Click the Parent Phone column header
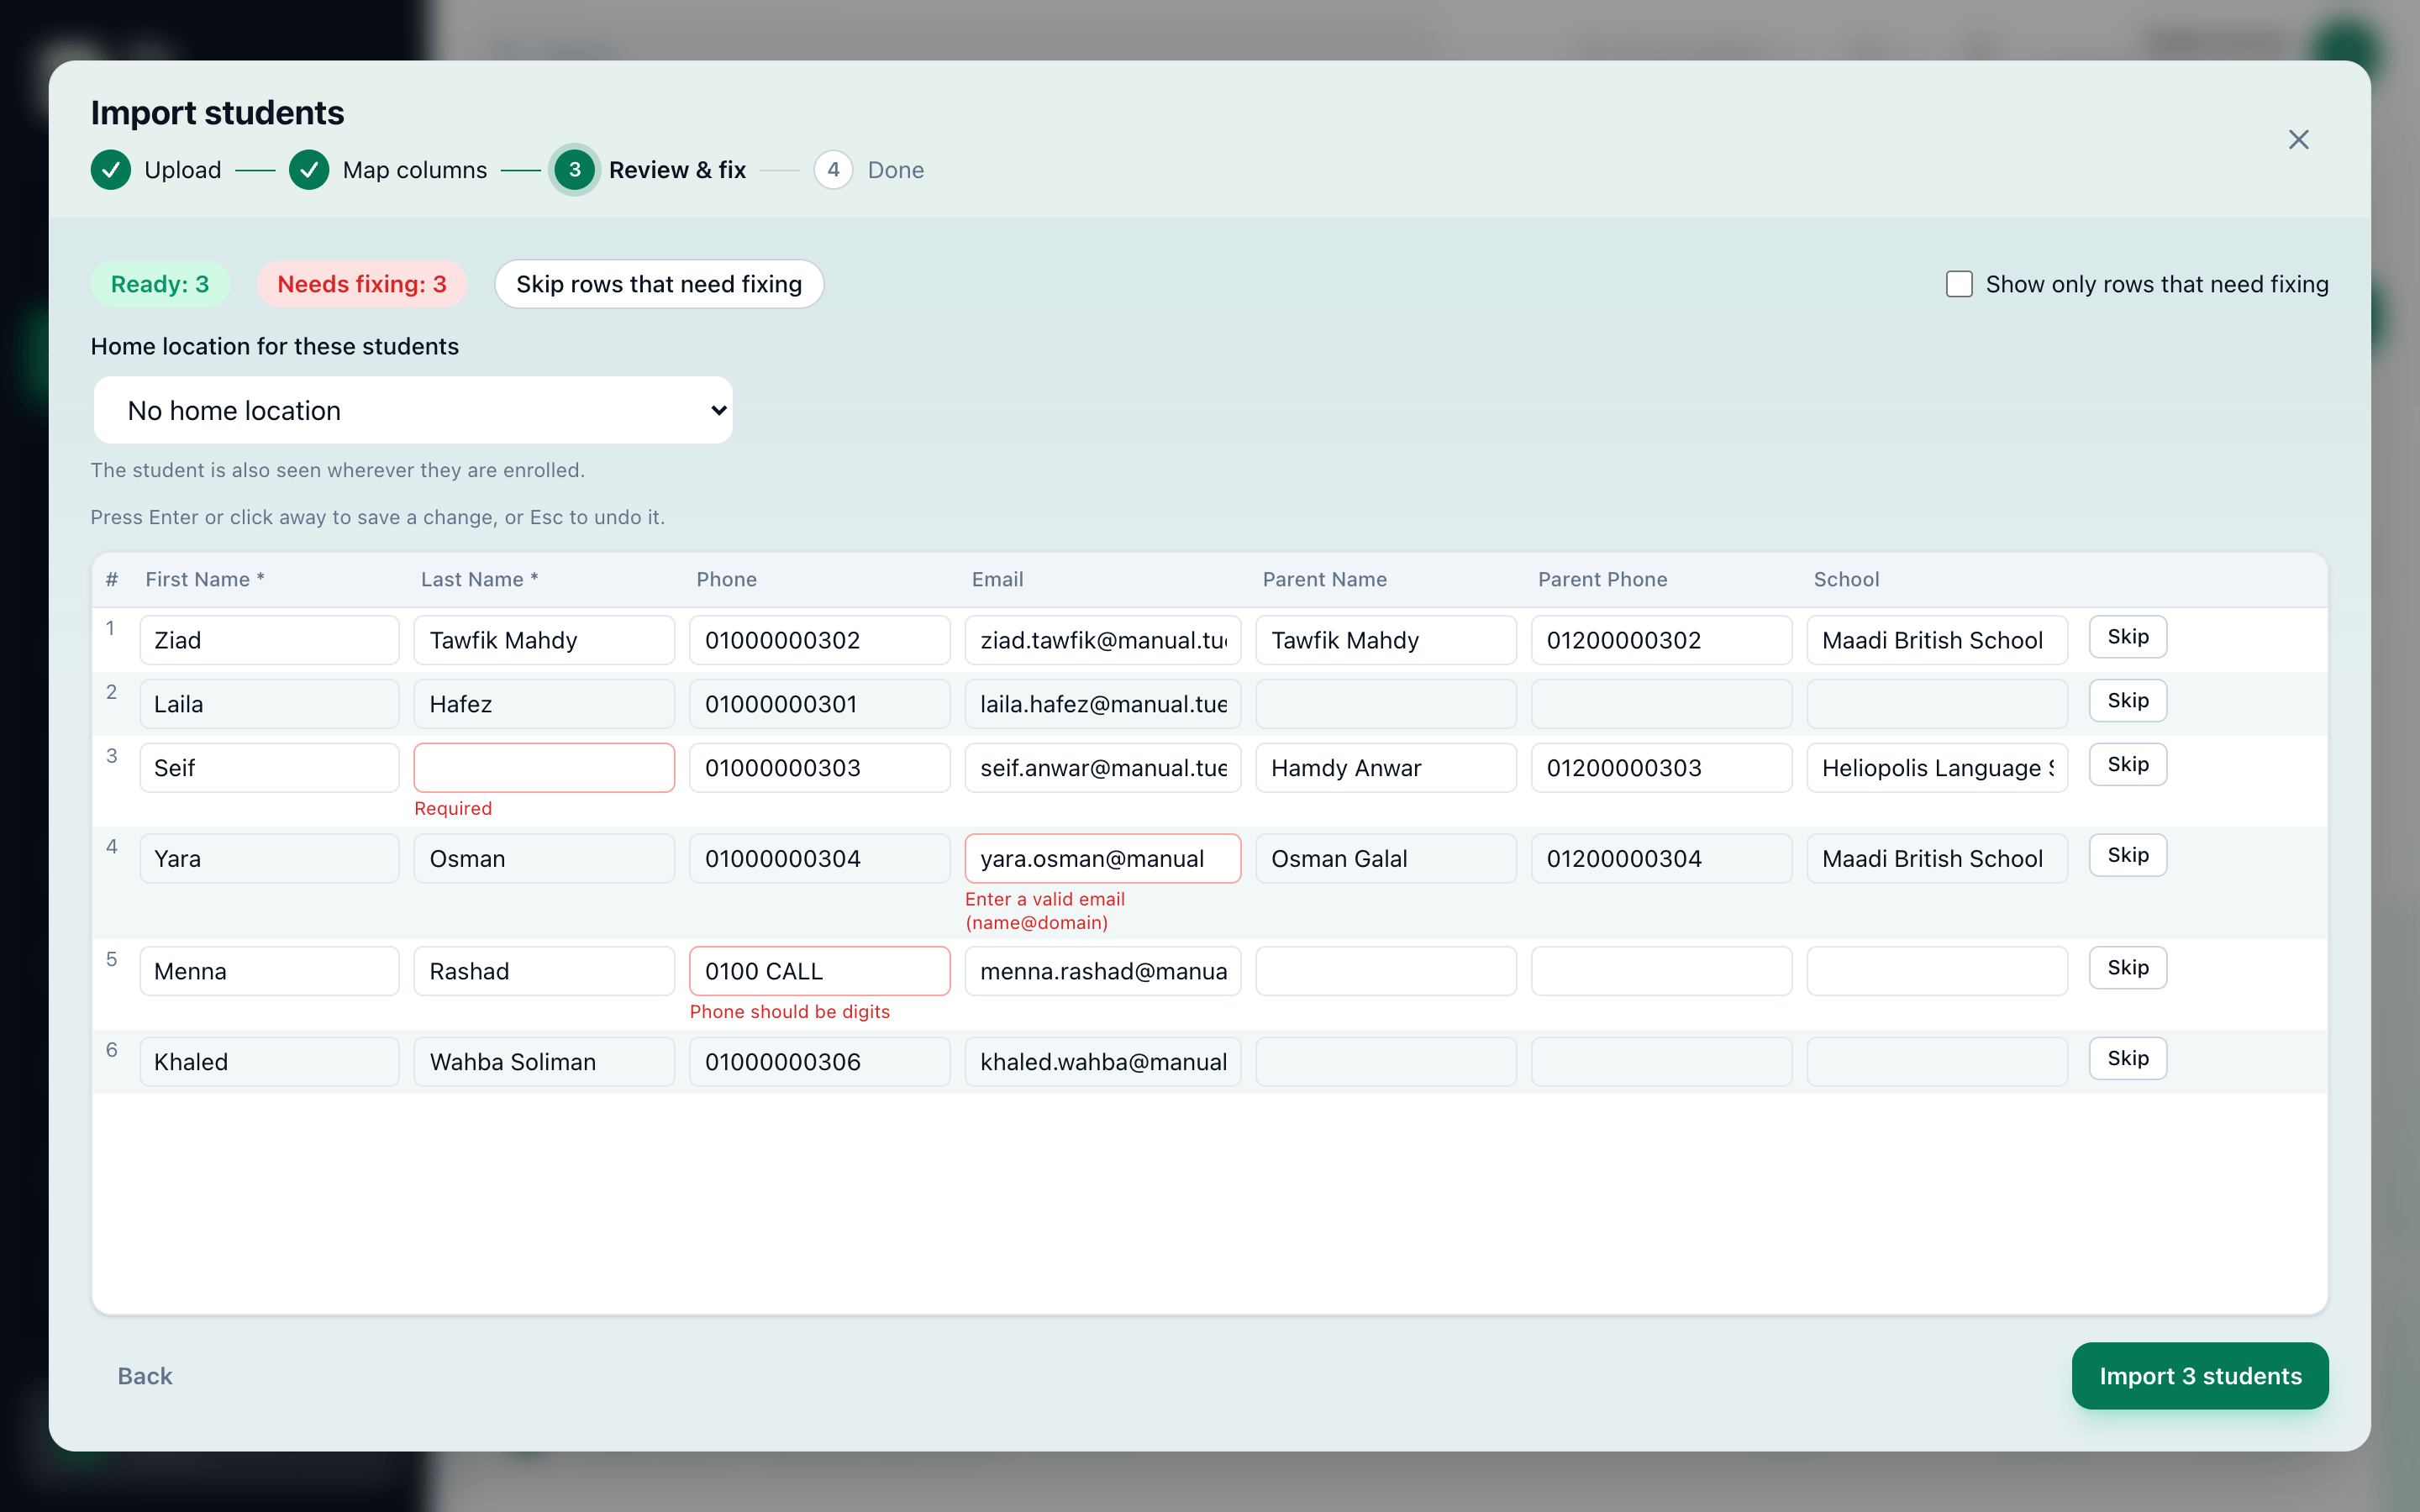 coord(1602,579)
